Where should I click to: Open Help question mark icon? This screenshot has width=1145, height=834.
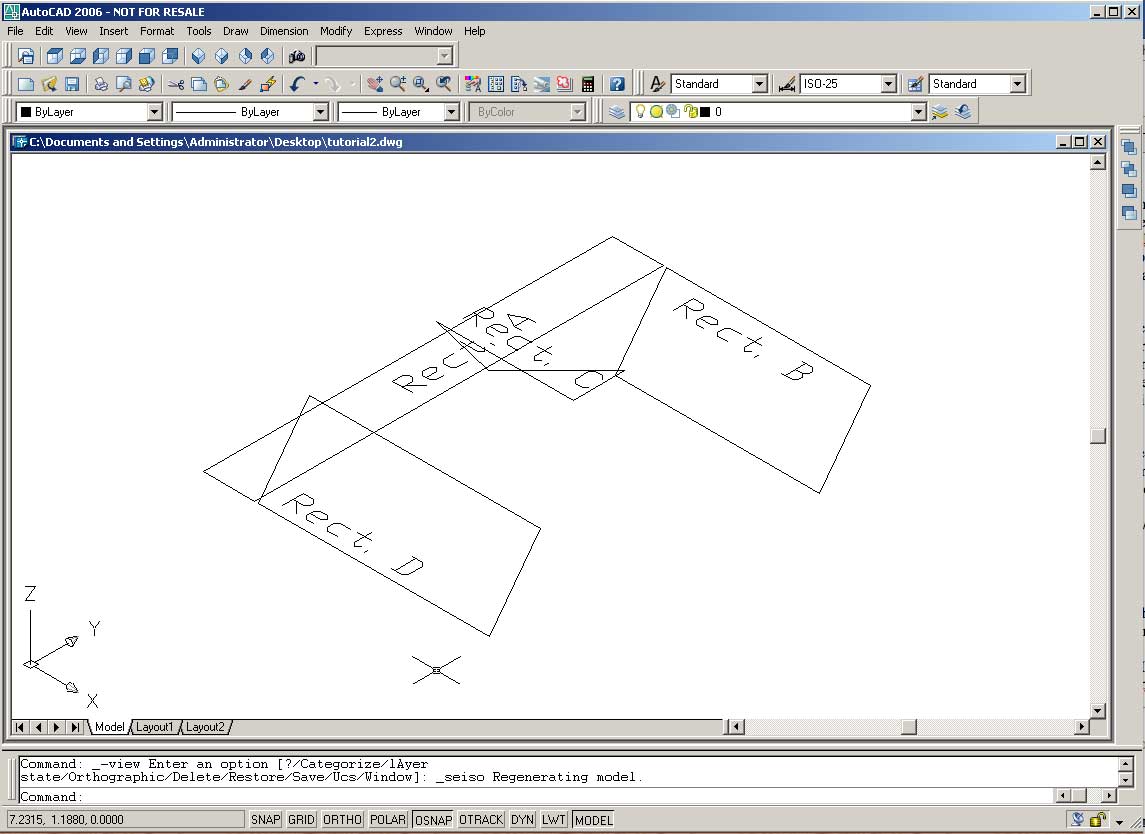(x=617, y=84)
